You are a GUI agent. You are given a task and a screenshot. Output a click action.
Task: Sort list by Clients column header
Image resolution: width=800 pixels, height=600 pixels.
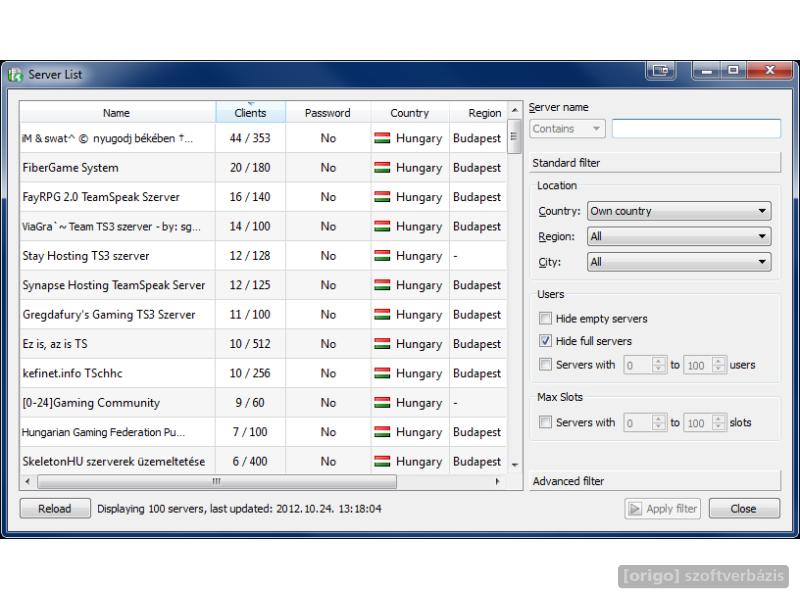pos(251,113)
